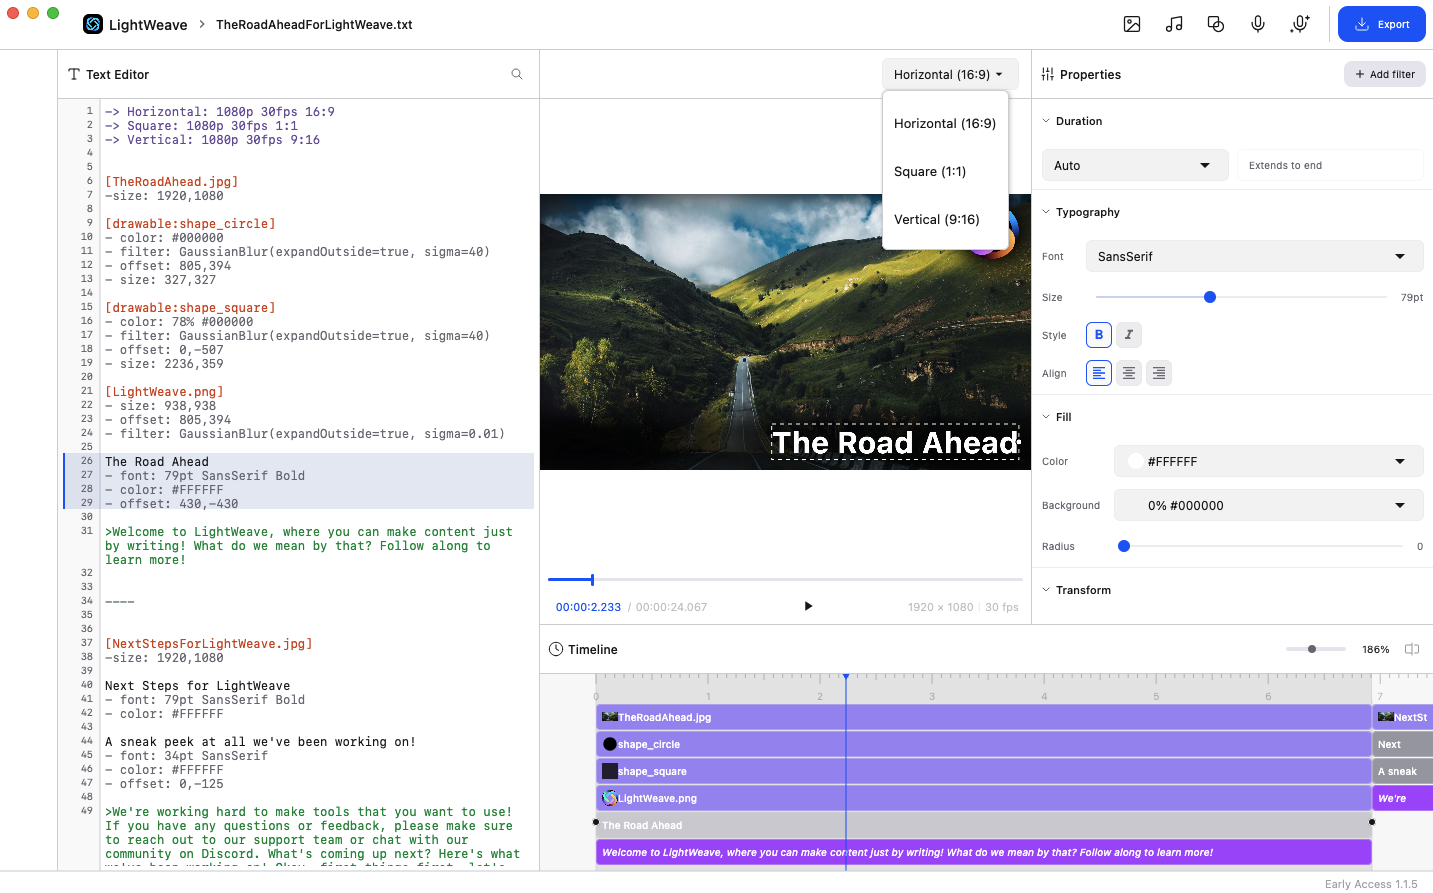Screen dimensions: 1433x893
Task: Play the video preview
Action: click(808, 606)
